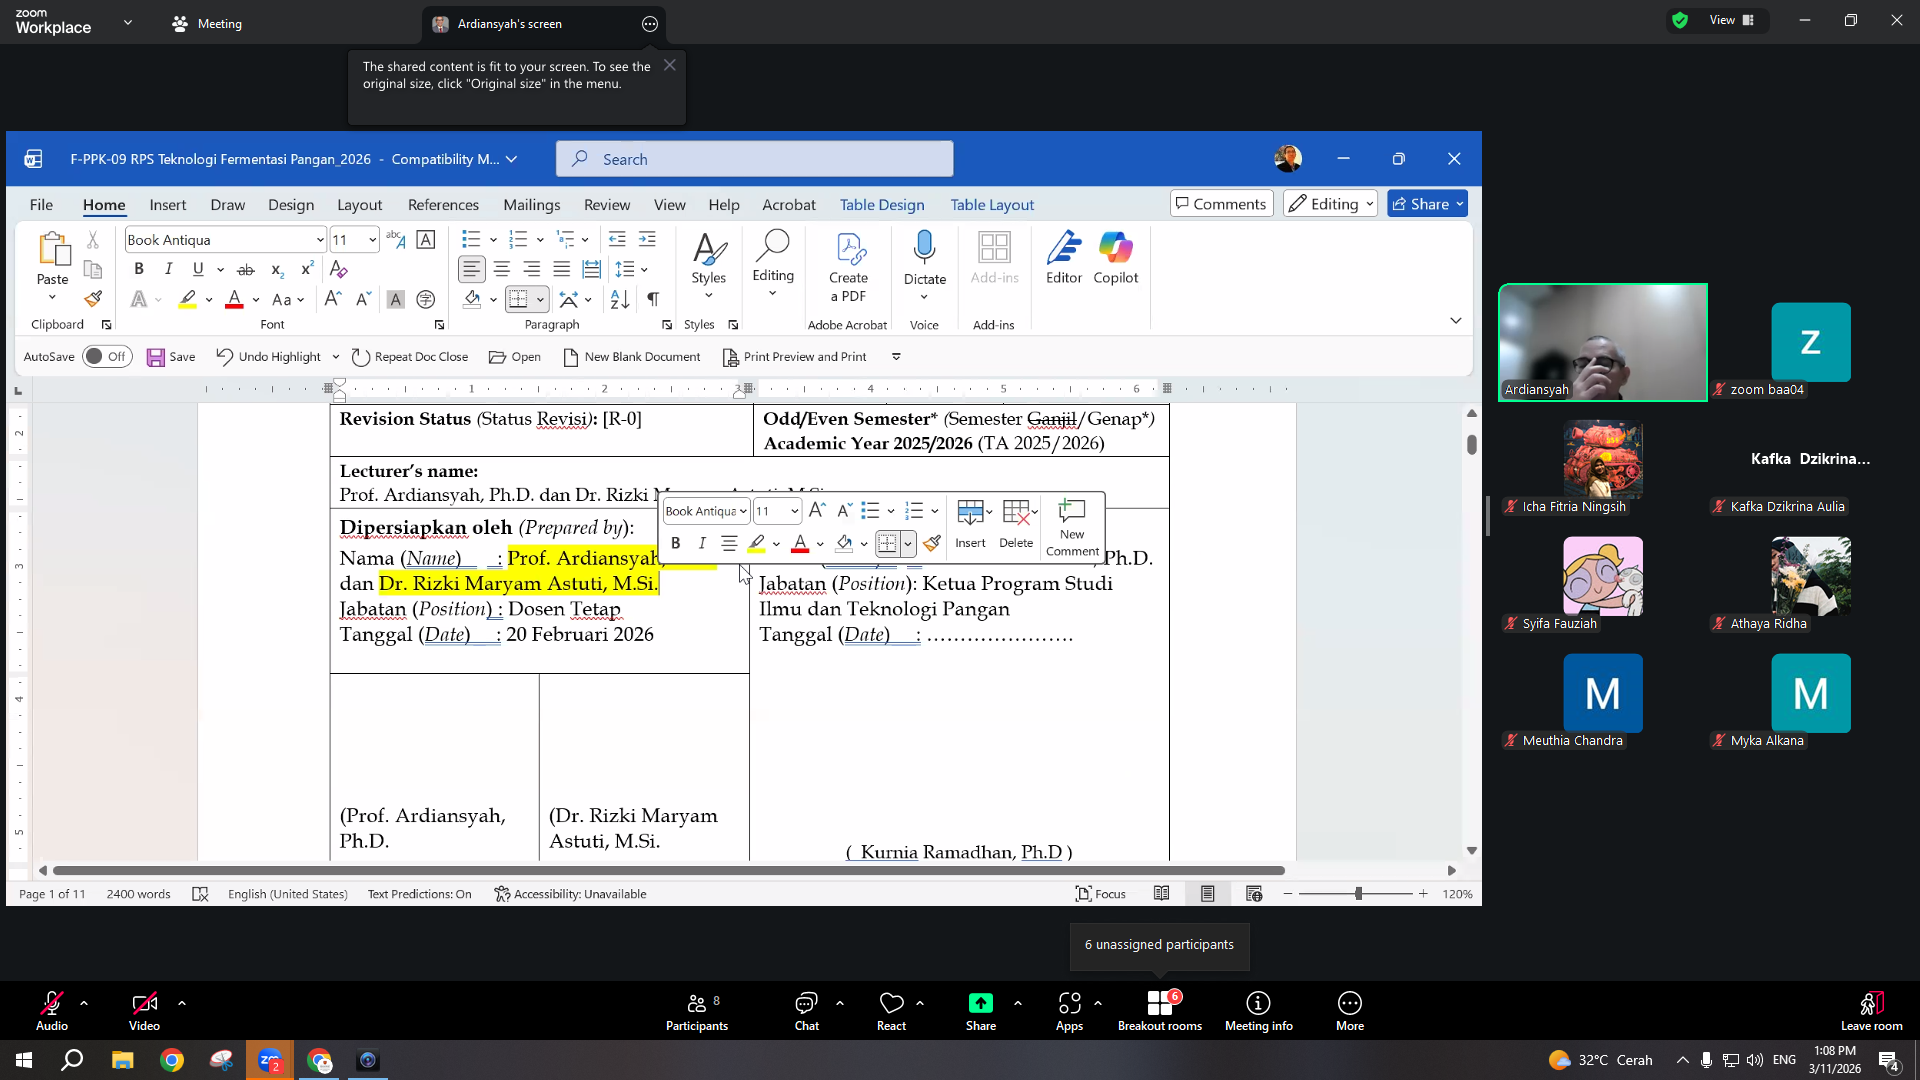Switch to Read Mode in the status bar

[1161, 894]
